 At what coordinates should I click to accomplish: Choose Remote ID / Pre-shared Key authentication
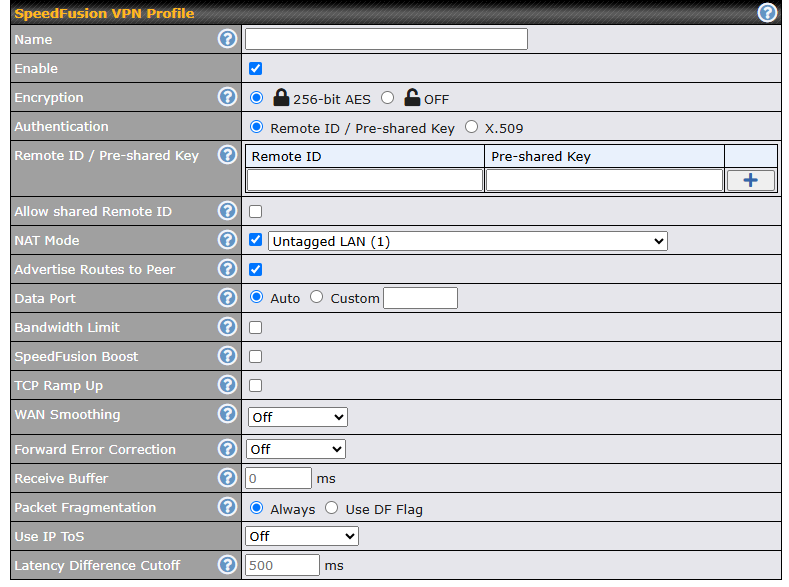[x=257, y=127]
